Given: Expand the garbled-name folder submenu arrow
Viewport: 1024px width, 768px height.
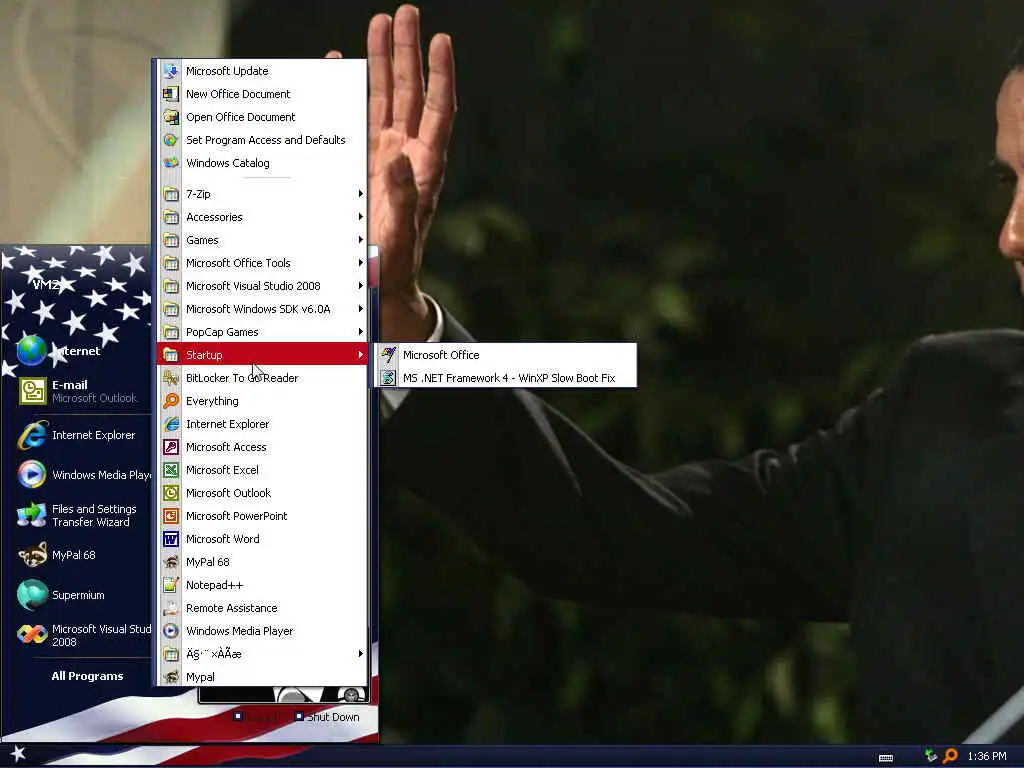Looking at the screenshot, I should pyautogui.click(x=360, y=653).
